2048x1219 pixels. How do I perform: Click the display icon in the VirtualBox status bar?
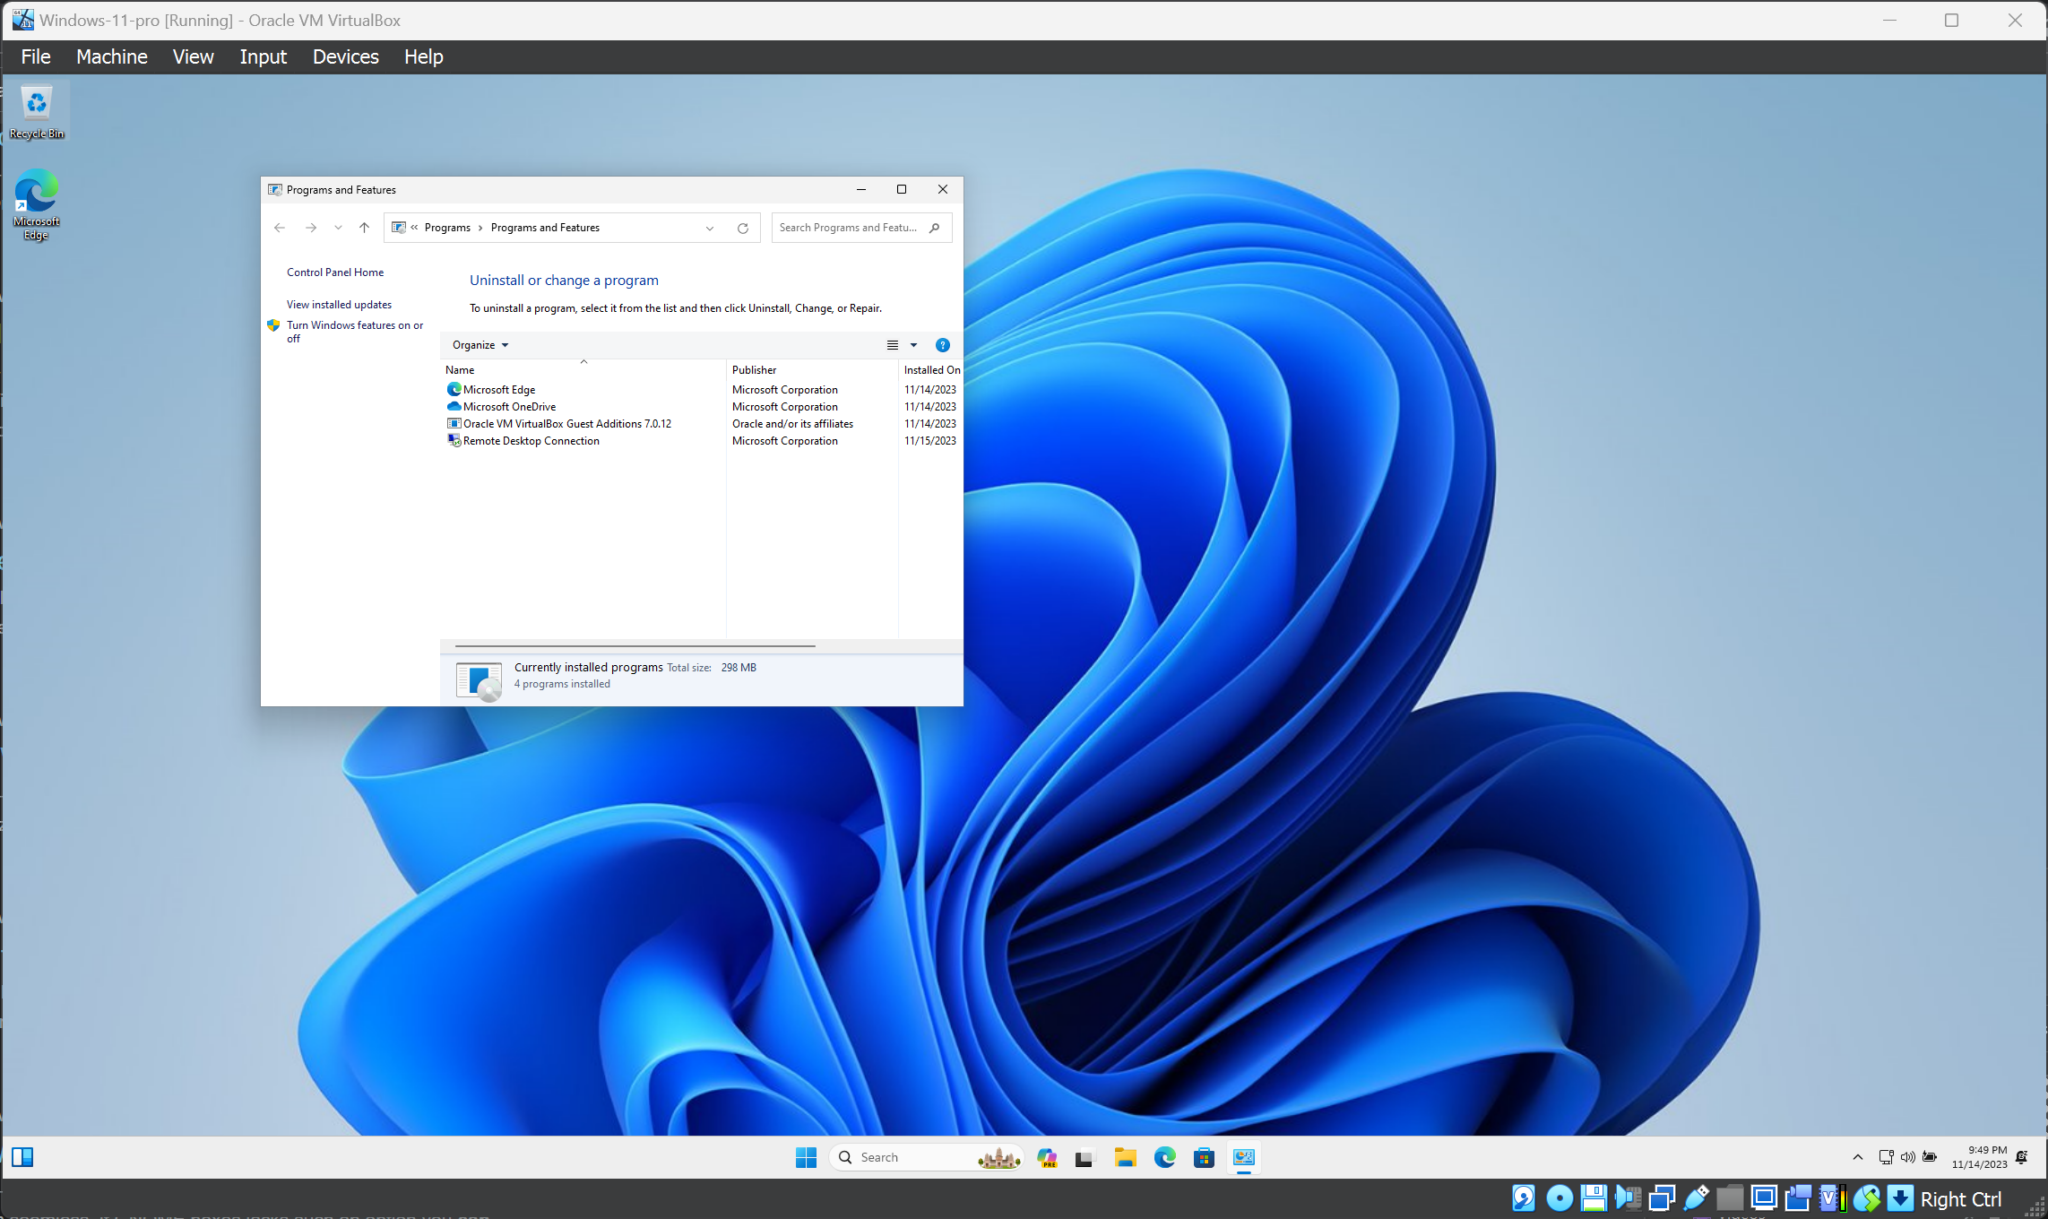(1763, 1198)
